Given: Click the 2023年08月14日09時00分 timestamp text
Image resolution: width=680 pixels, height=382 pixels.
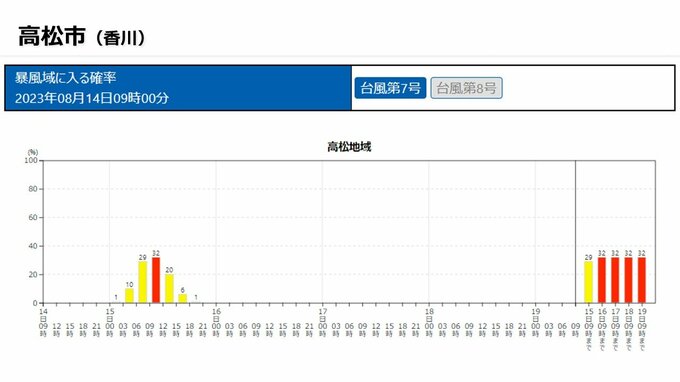Looking at the screenshot, I should 92,98.
